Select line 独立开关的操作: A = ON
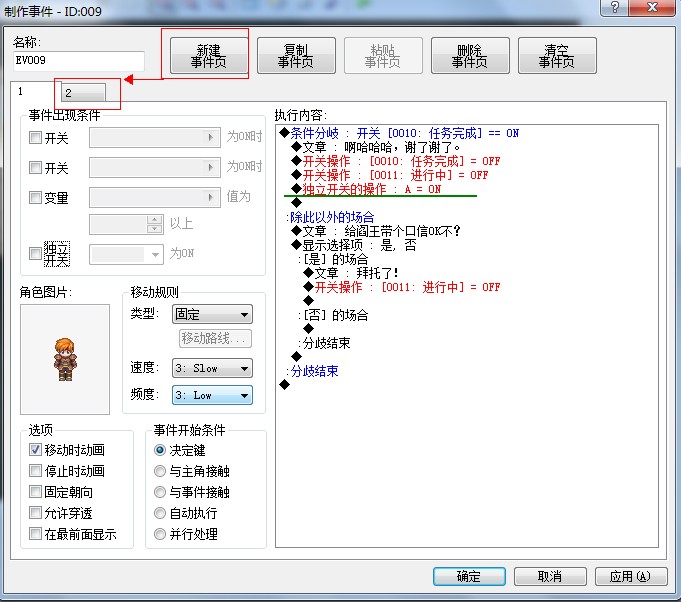 pos(366,189)
